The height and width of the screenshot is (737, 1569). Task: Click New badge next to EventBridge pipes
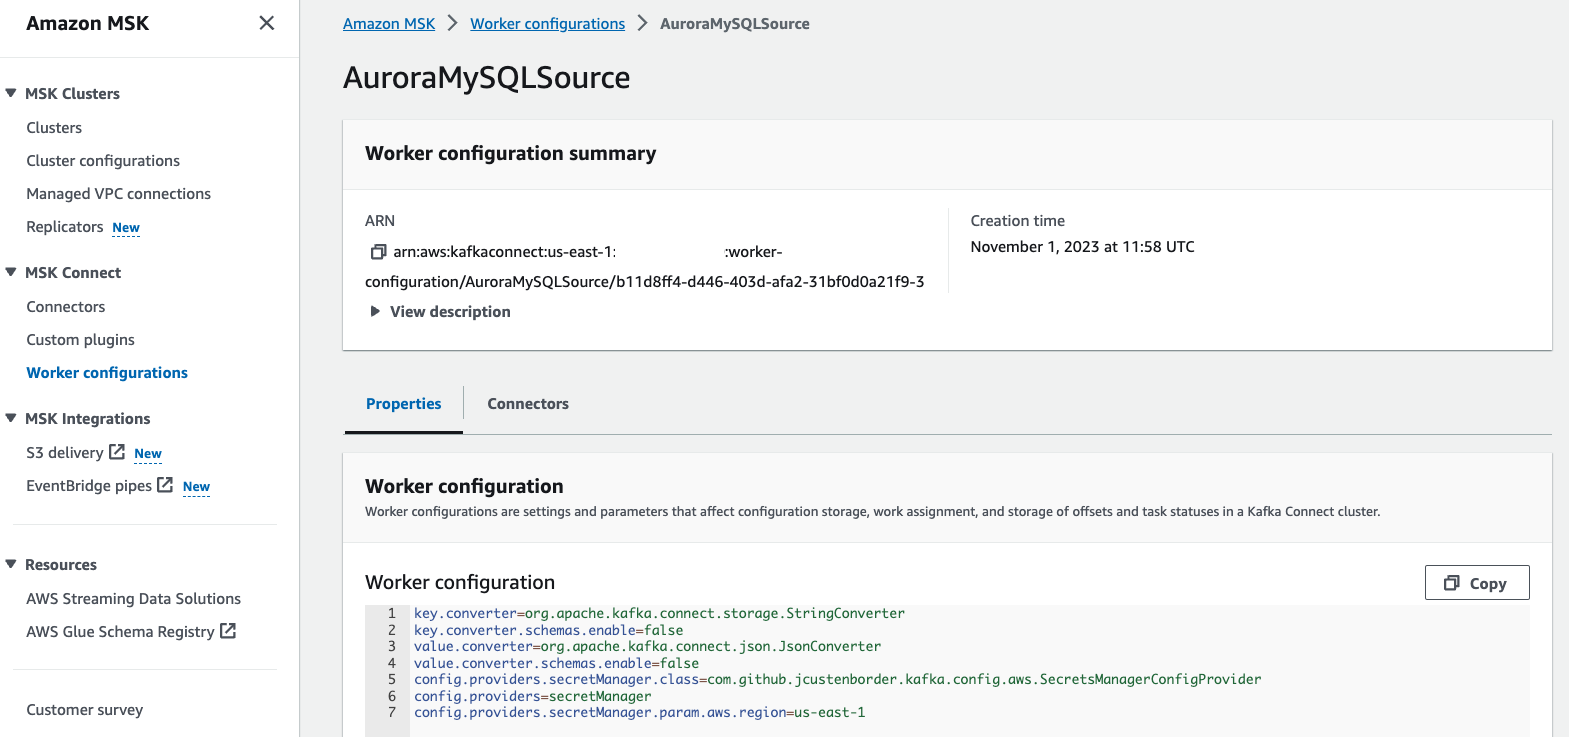196,487
